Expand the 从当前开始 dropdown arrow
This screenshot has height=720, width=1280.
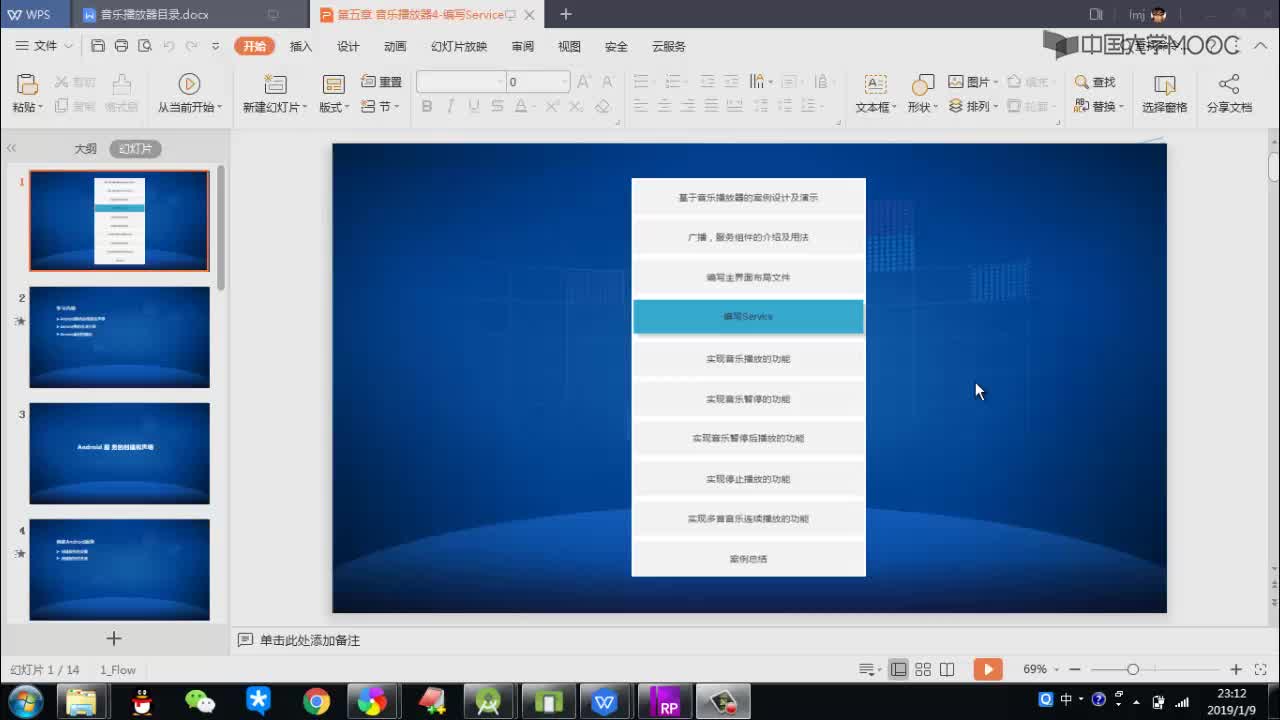219,107
